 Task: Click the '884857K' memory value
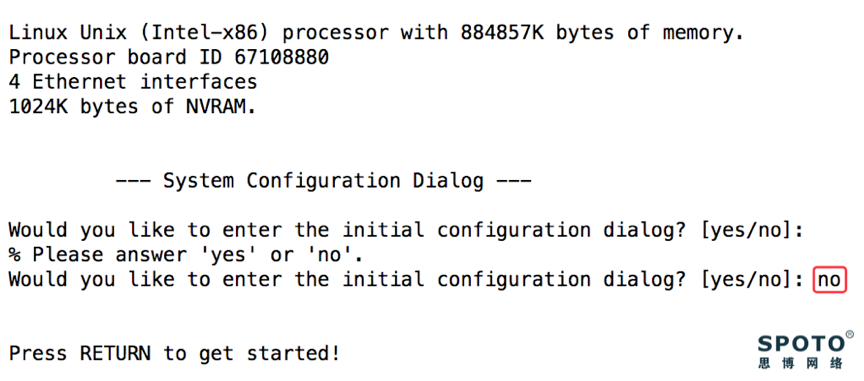(x=502, y=33)
